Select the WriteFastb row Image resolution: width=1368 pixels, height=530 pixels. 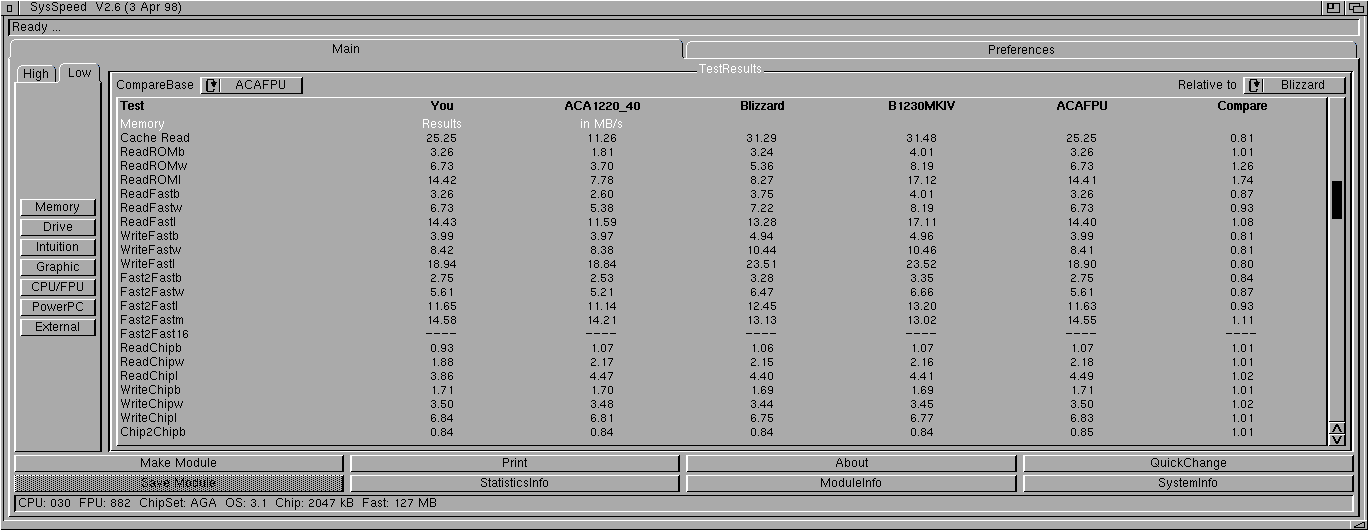[722, 236]
